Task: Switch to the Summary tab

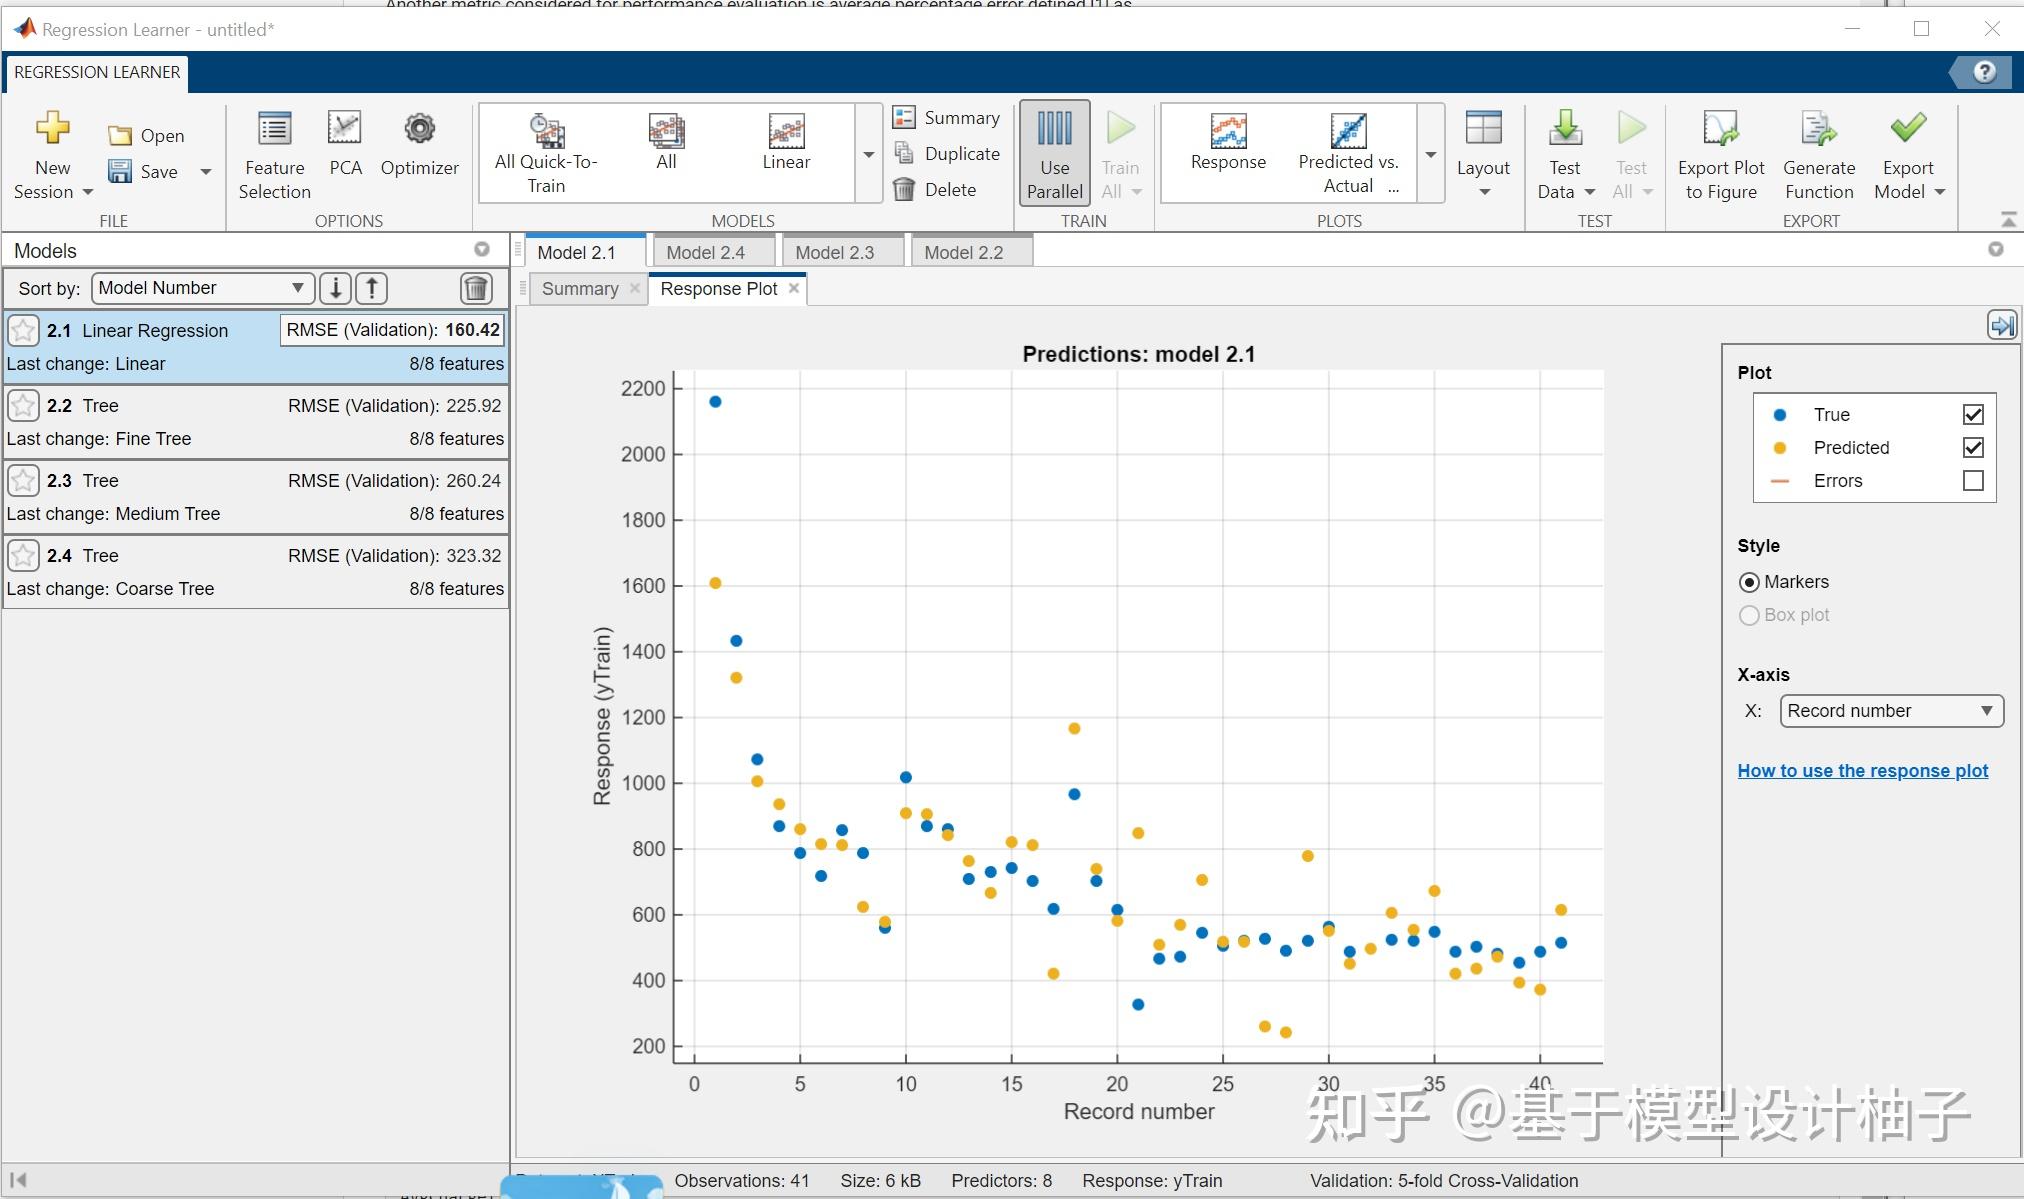Action: click(580, 289)
